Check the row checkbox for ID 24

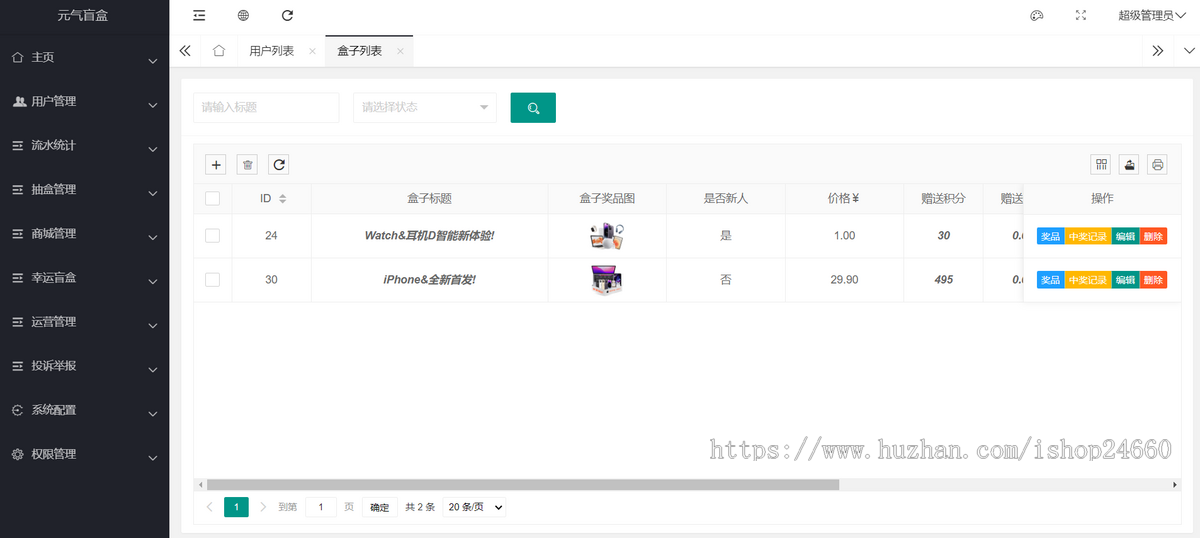pyautogui.click(x=212, y=236)
